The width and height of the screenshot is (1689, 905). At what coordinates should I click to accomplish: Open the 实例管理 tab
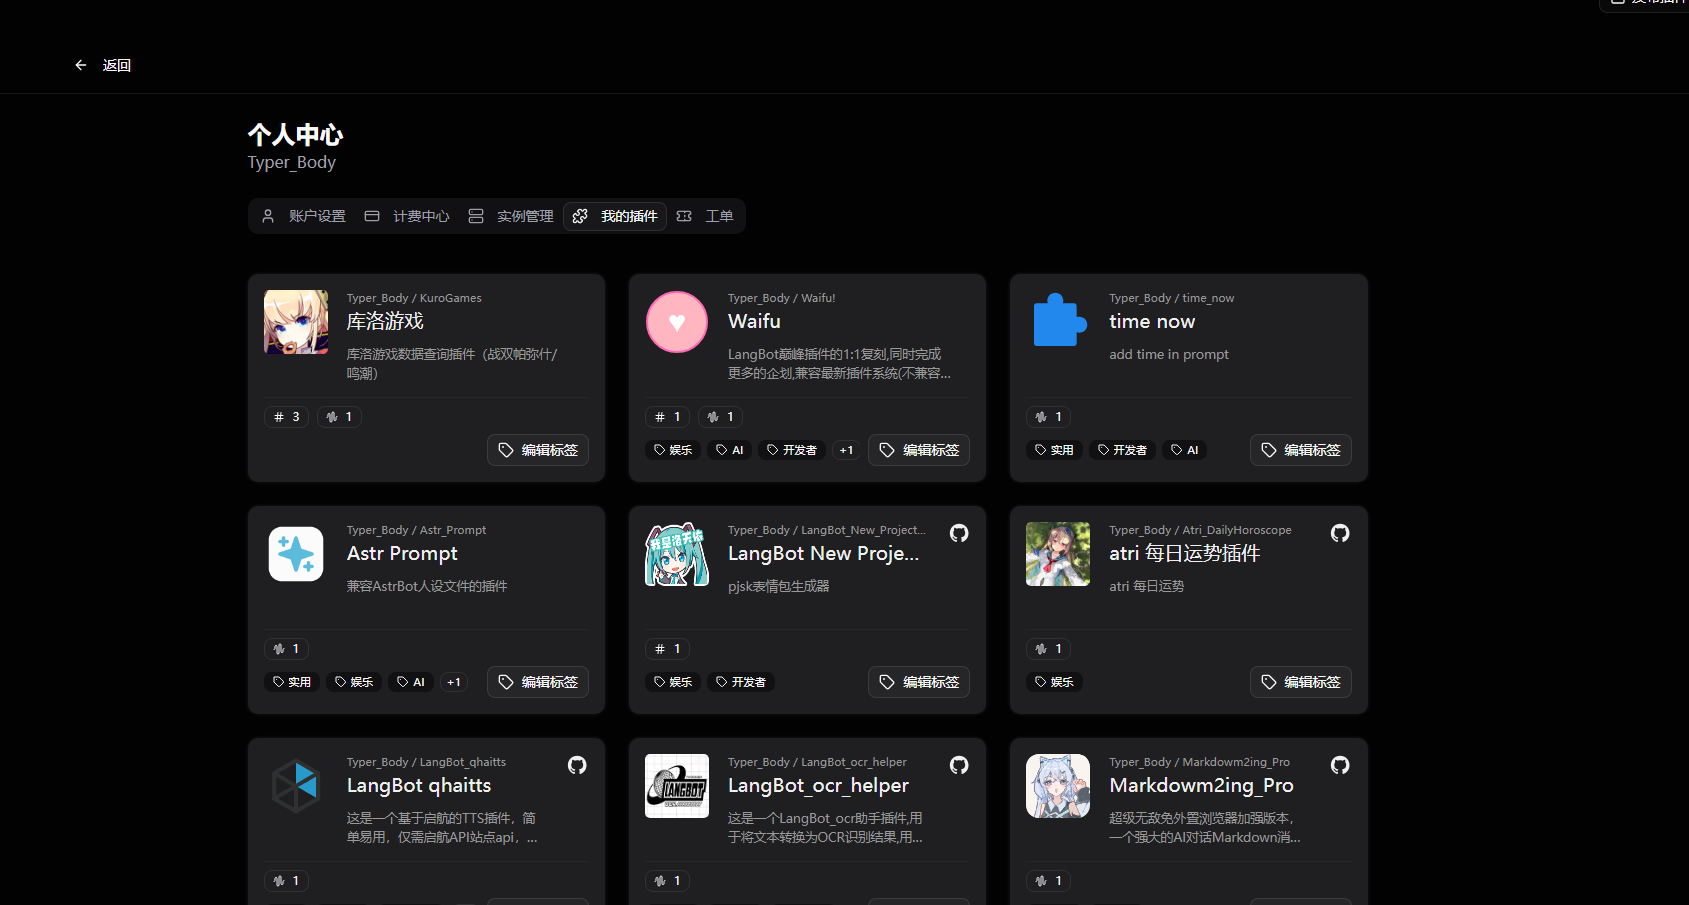pos(511,216)
